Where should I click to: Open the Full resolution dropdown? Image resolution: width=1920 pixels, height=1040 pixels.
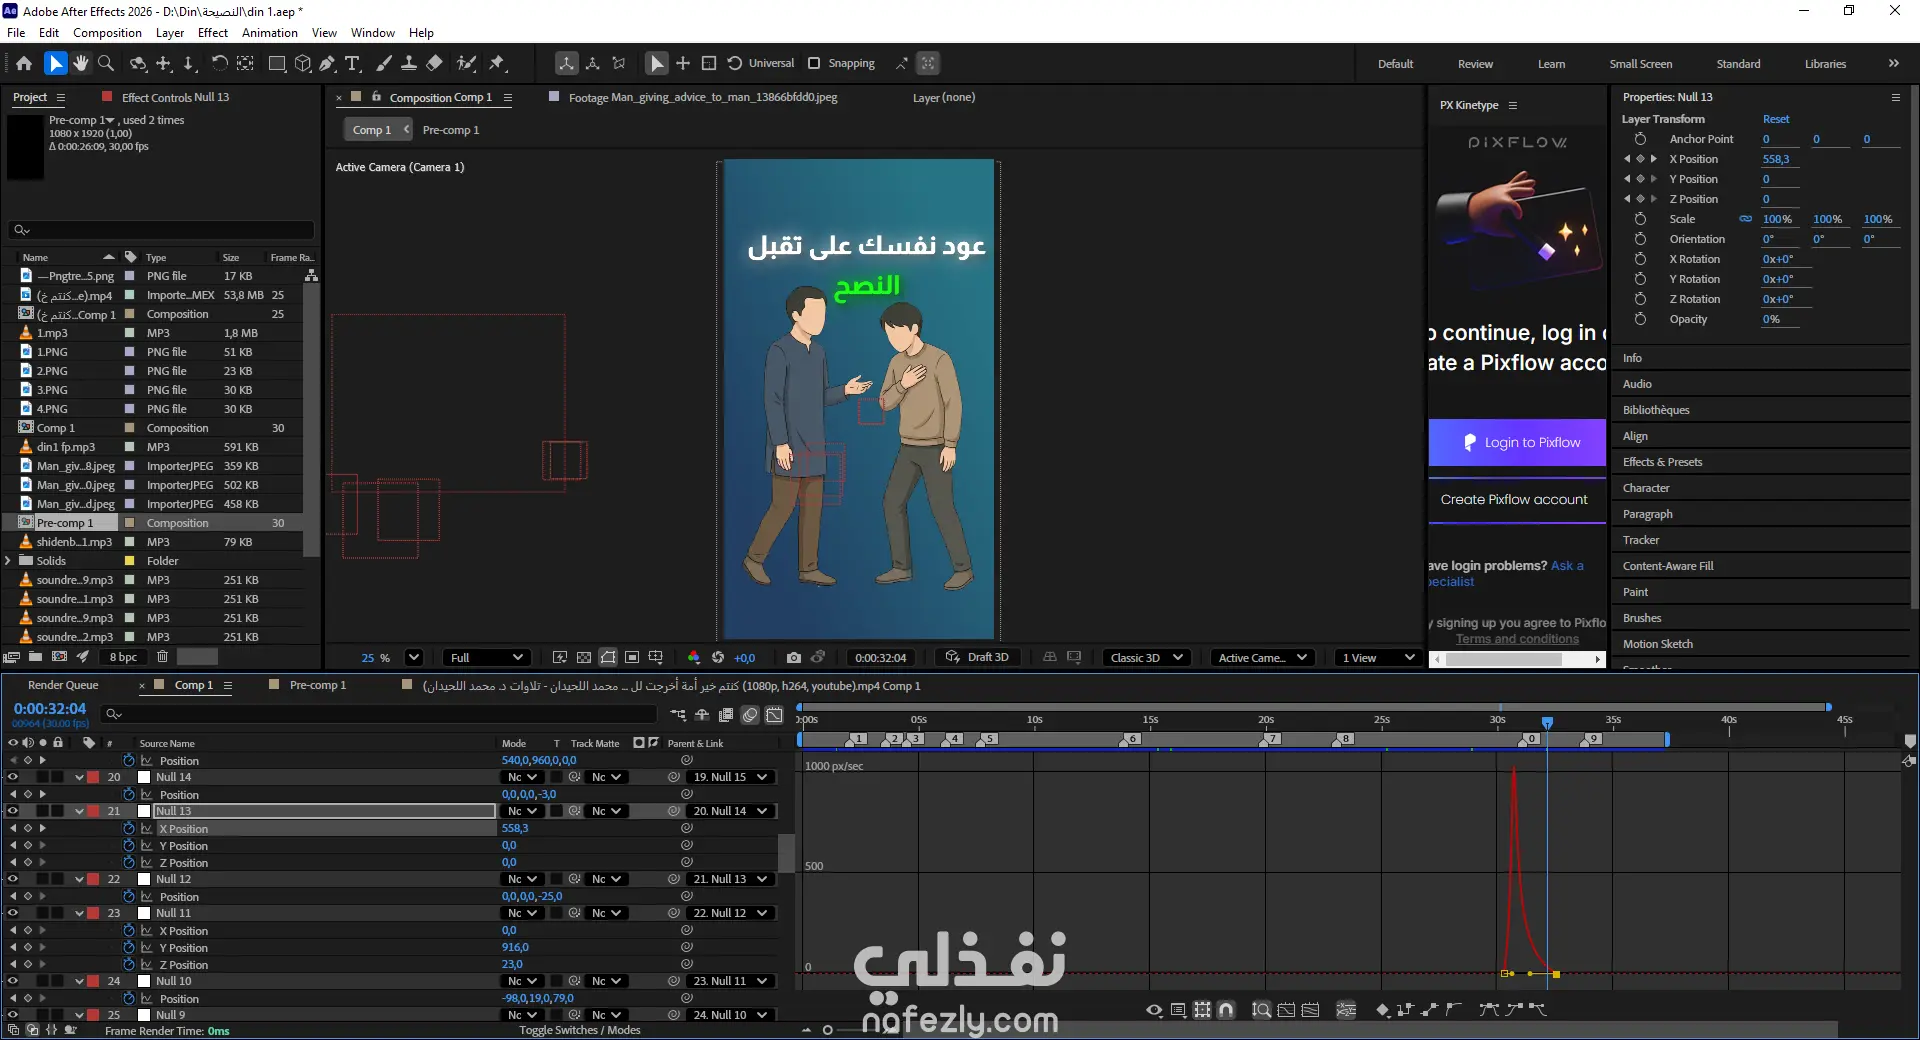point(486,658)
